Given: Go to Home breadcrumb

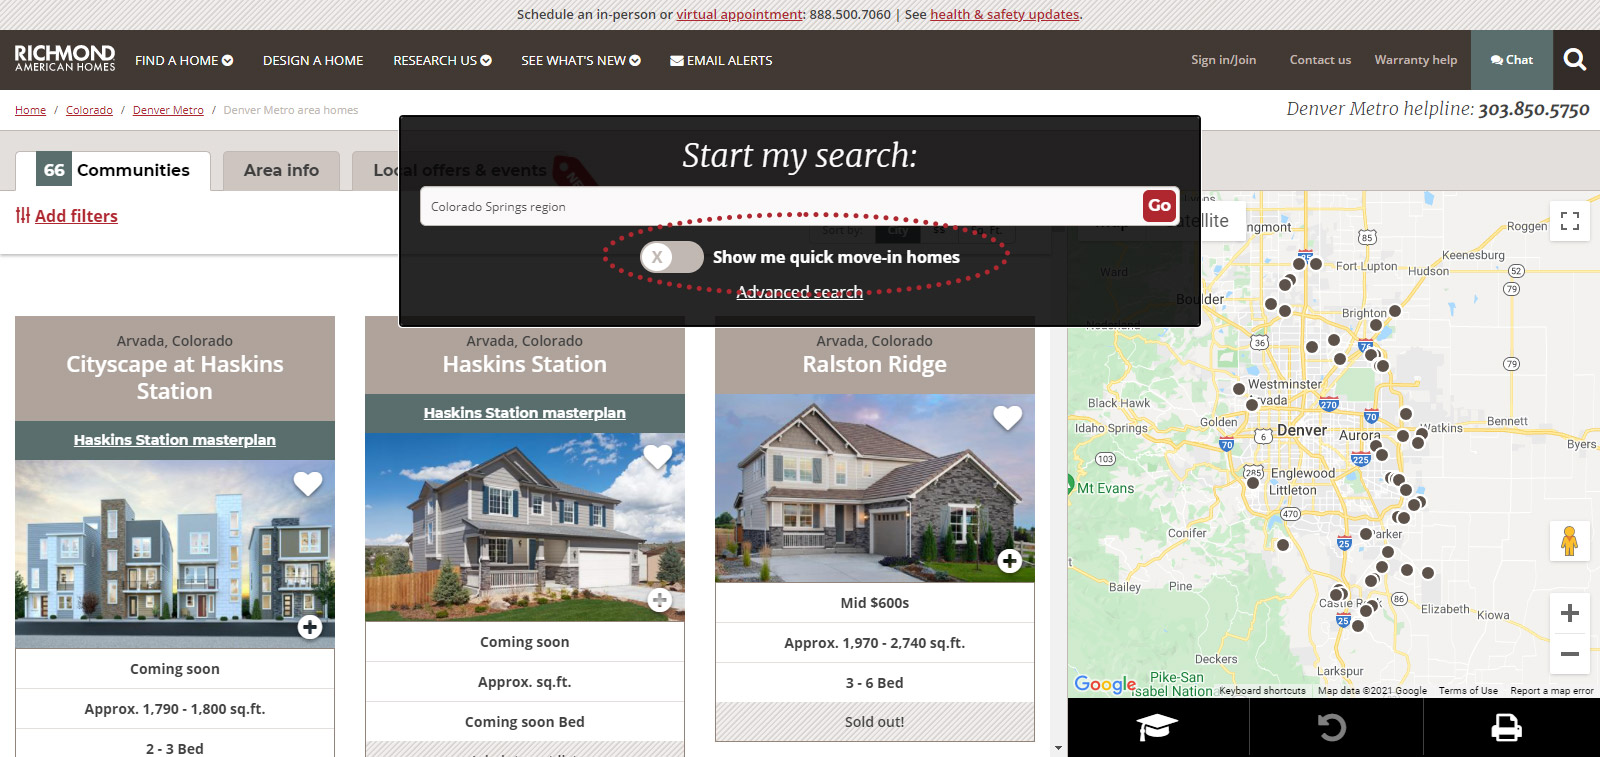Looking at the screenshot, I should (x=30, y=110).
